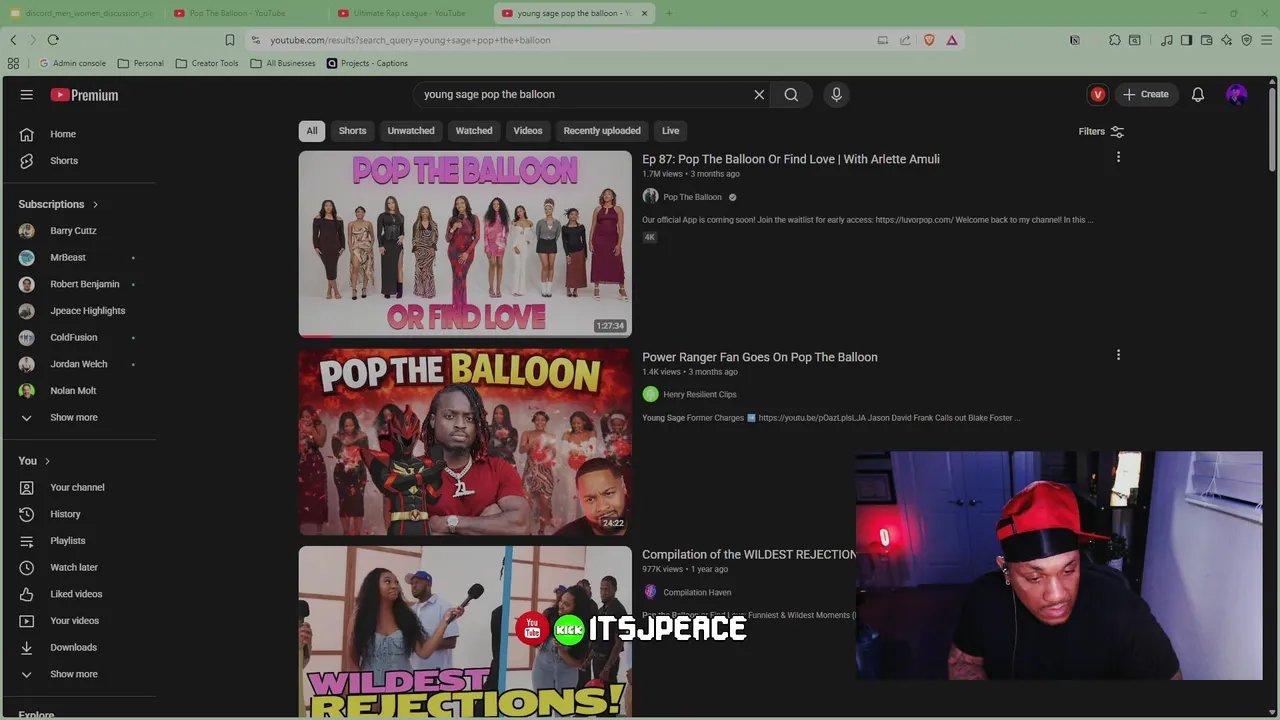Start voice search with microphone
Screen dimensions: 1280x720
[x=837, y=94]
